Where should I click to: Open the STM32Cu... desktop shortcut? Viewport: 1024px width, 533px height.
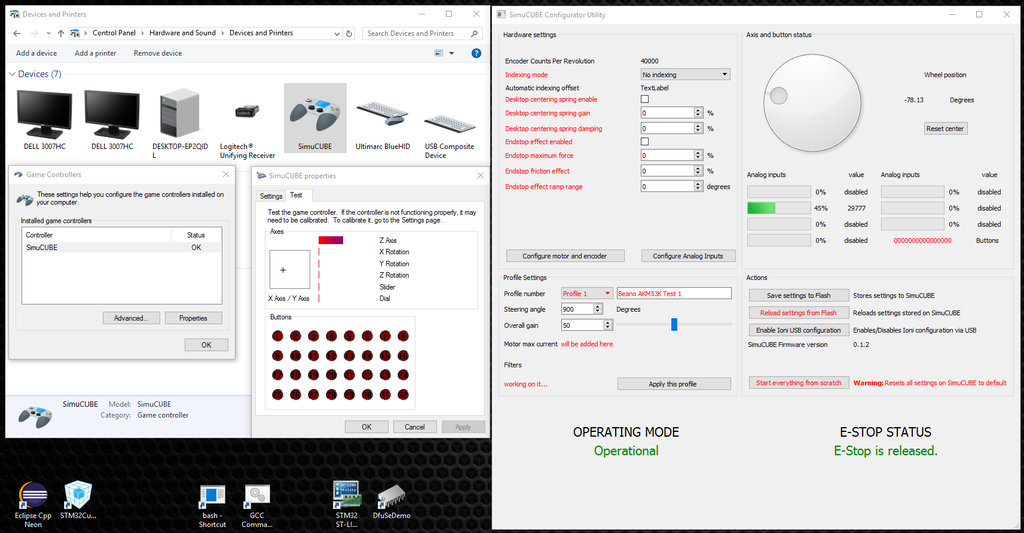78,501
